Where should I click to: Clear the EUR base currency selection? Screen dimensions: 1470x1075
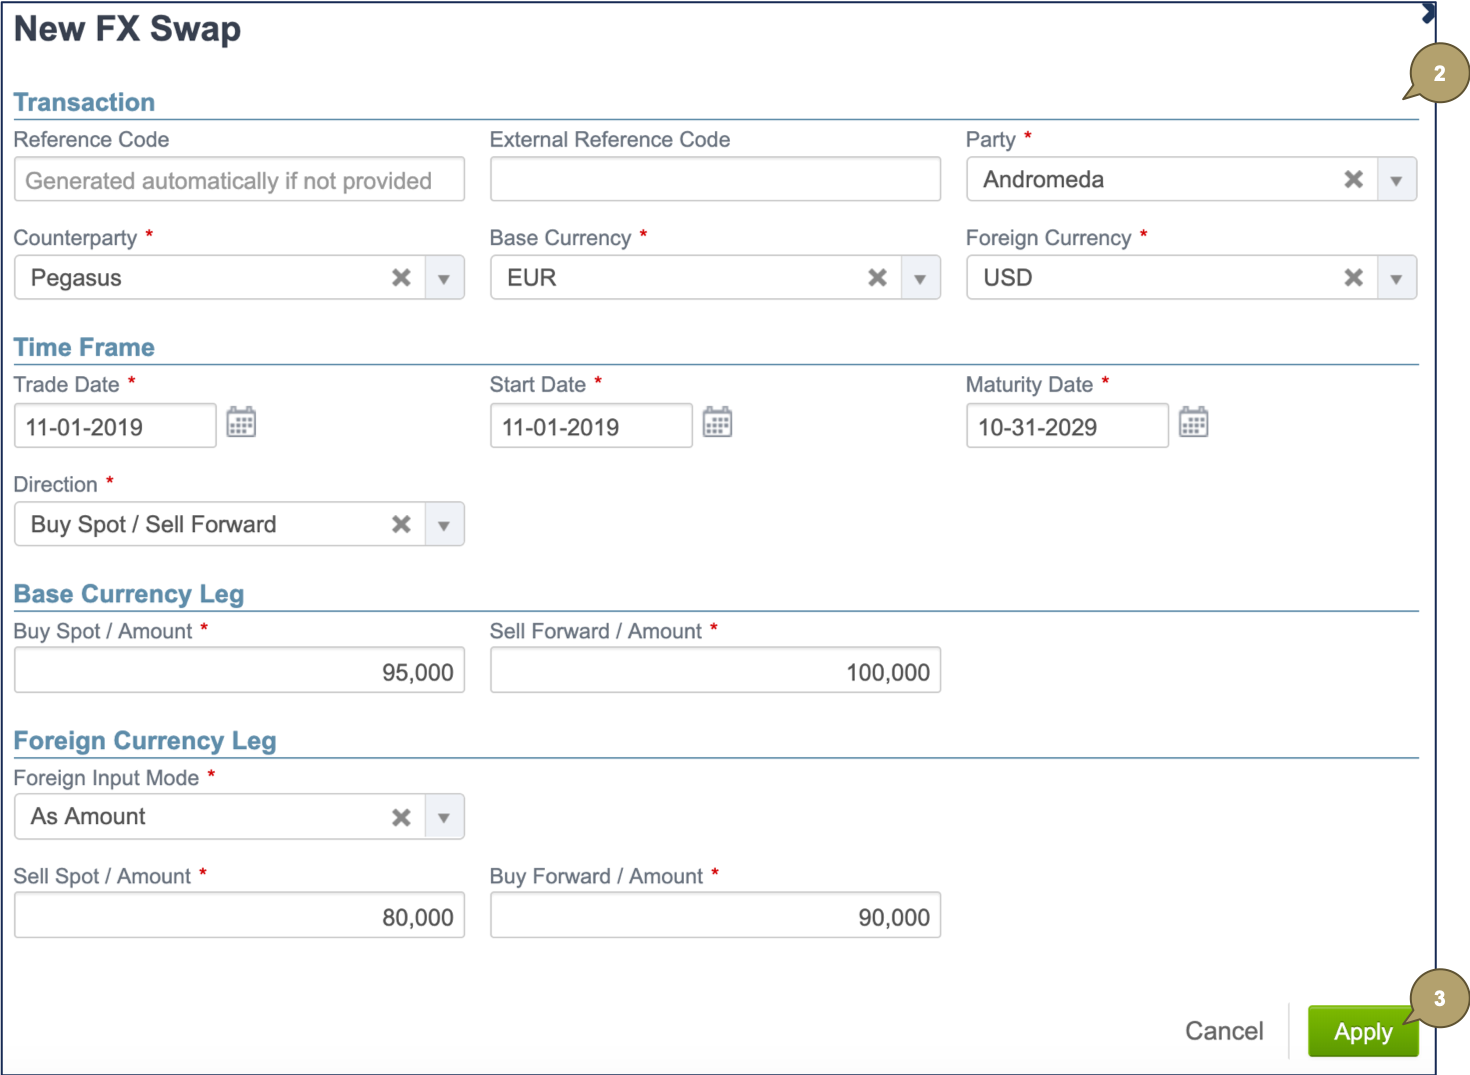point(877,278)
